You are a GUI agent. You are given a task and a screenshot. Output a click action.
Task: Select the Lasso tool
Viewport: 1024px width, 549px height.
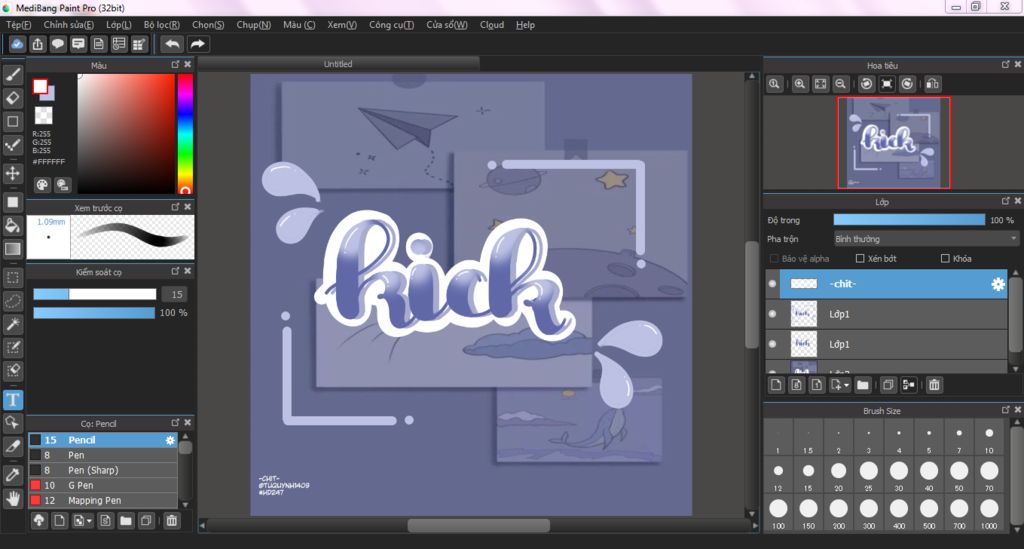13,301
